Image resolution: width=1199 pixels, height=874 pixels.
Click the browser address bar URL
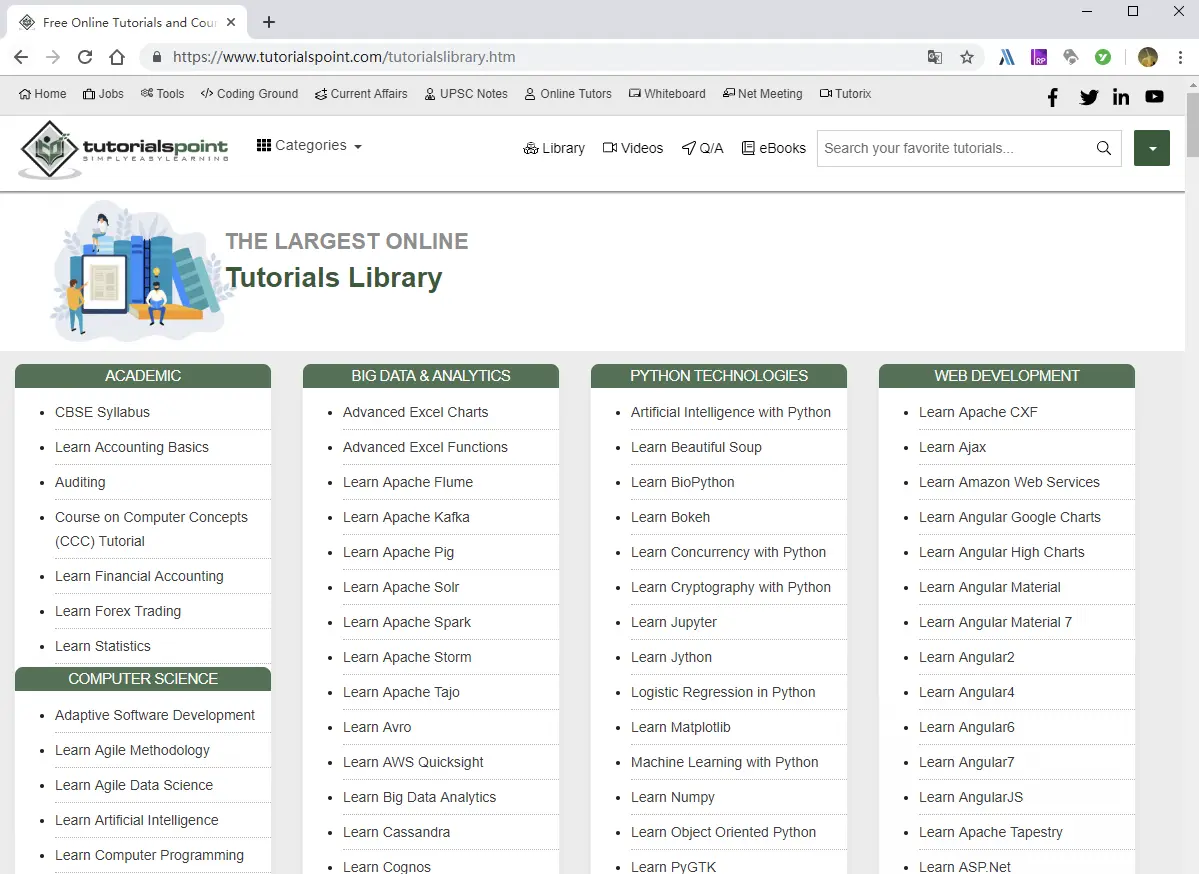343,57
